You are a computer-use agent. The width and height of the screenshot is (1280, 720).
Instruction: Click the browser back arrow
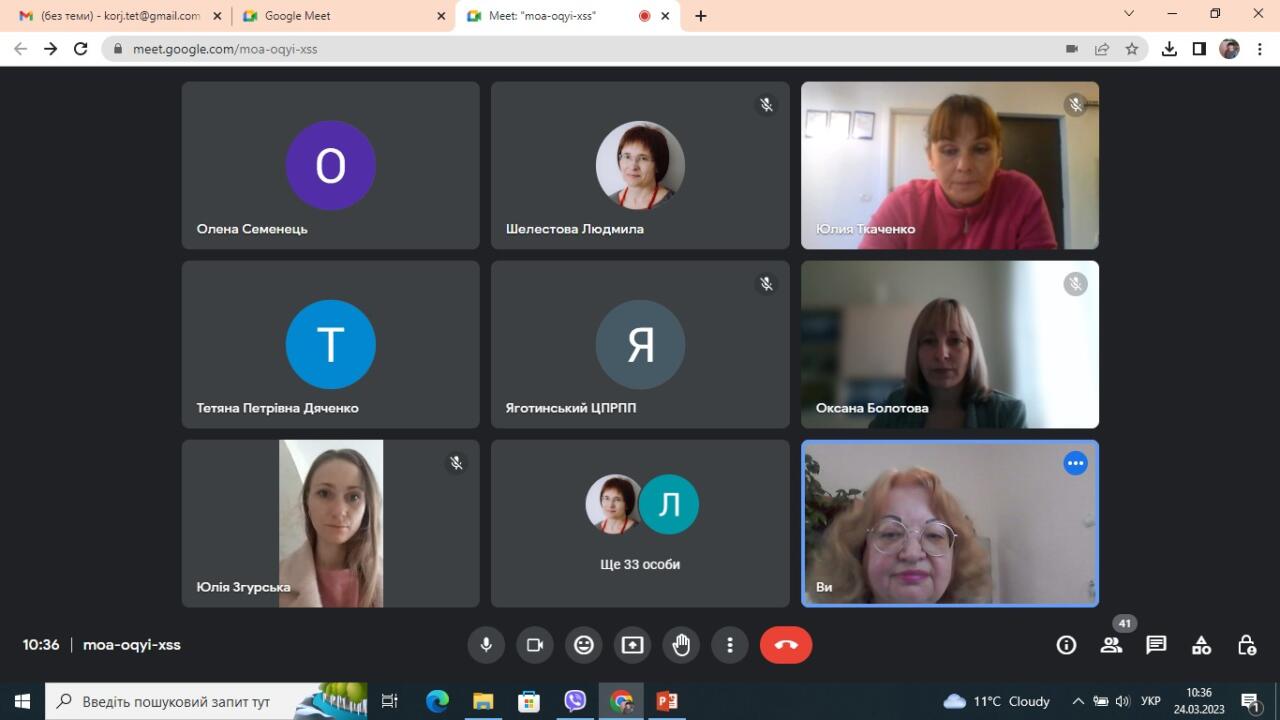pos(20,48)
